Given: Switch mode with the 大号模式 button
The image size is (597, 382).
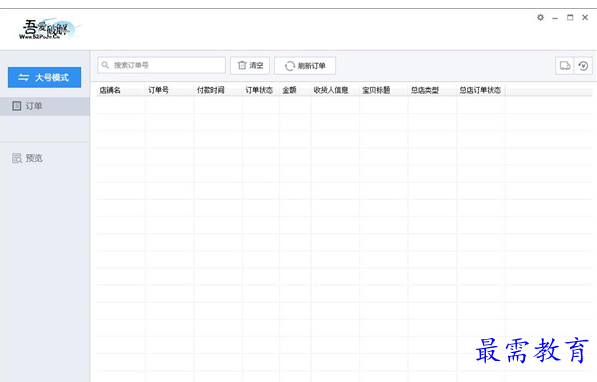Looking at the screenshot, I should 44,77.
